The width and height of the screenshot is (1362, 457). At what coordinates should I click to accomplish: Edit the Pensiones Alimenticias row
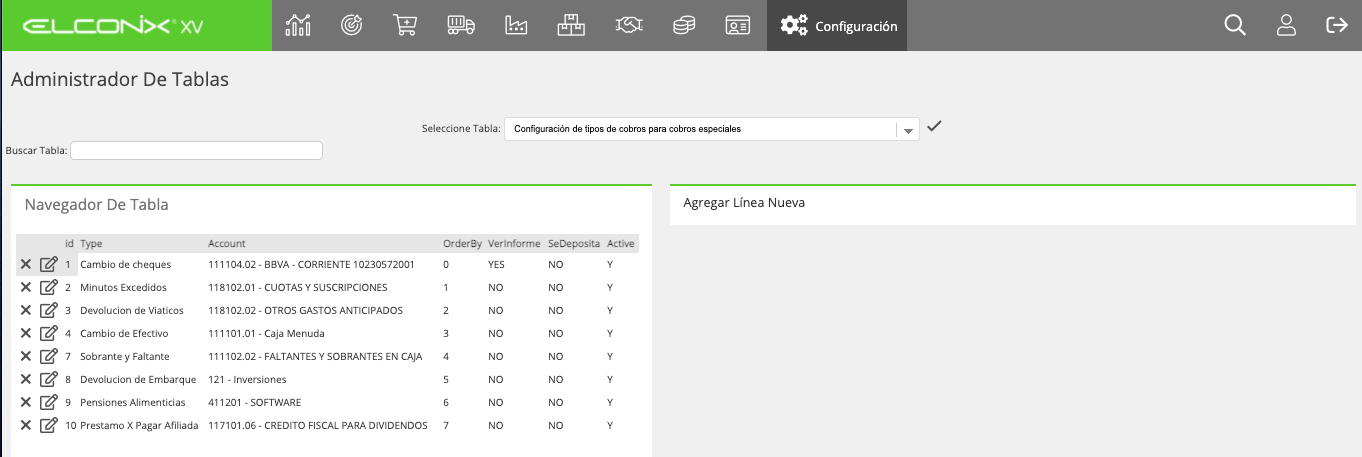[48, 402]
